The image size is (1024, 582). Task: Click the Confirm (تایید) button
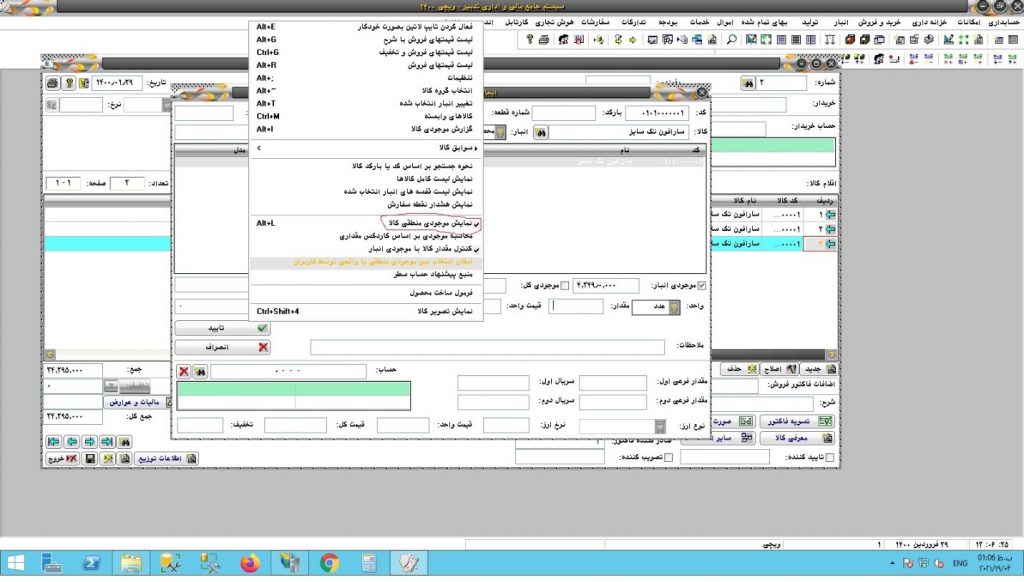[x=223, y=328]
